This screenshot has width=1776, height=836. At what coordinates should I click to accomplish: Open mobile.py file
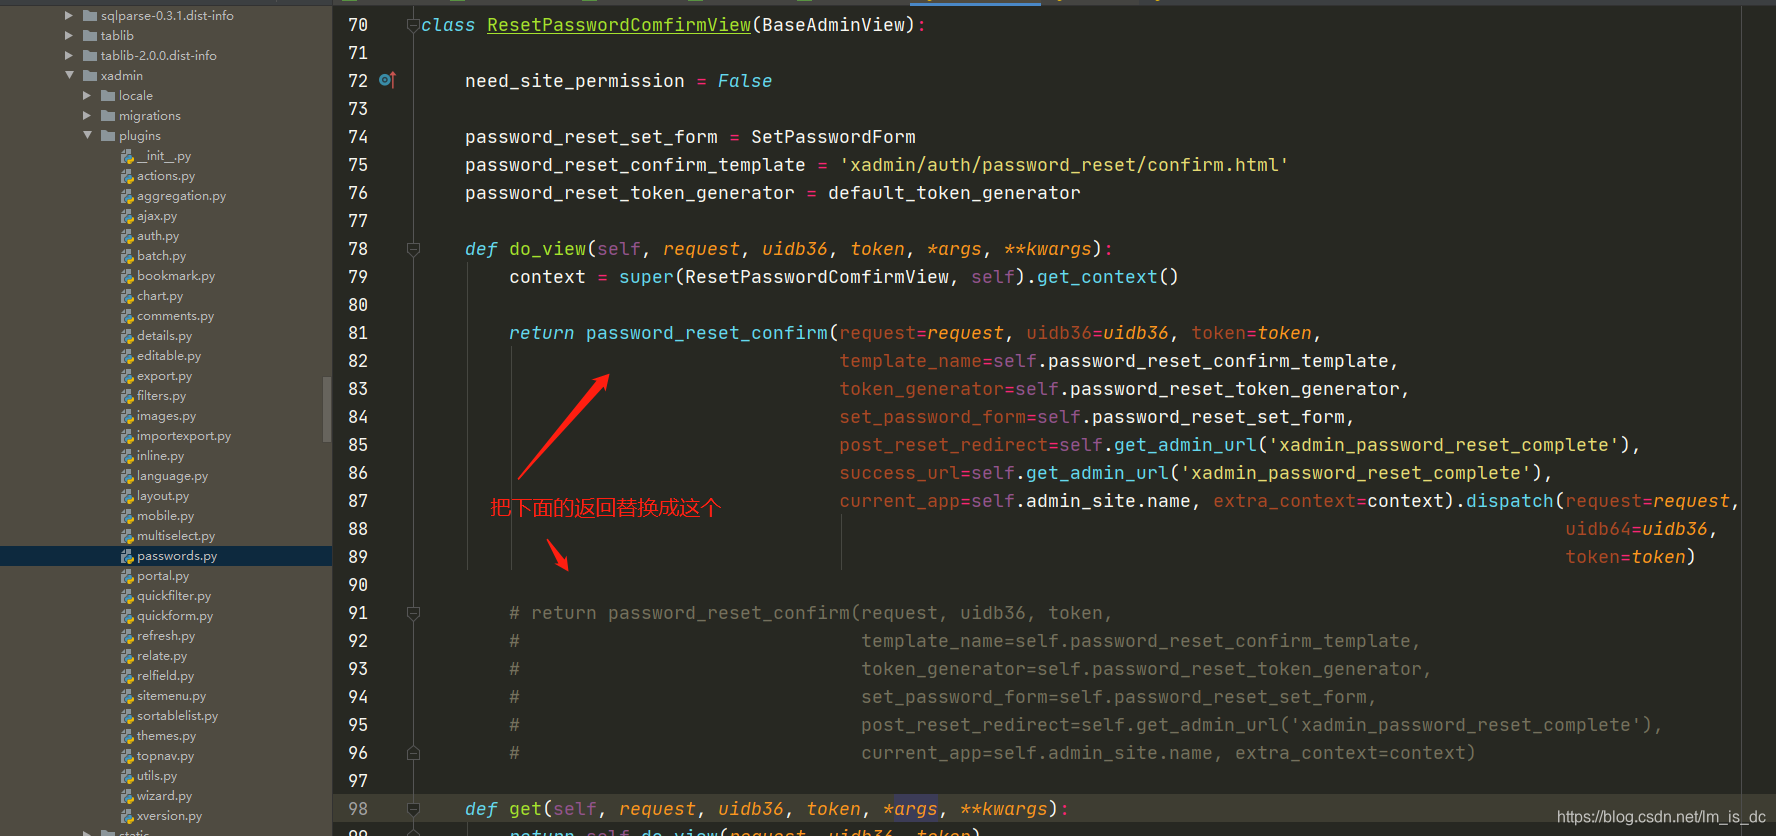165,516
